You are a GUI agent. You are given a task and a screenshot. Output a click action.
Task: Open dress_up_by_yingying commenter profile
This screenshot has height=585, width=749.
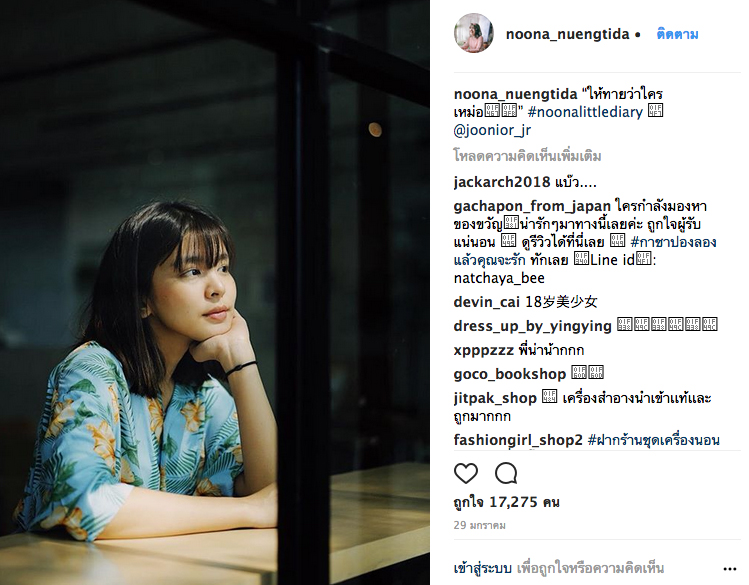pos(532,326)
